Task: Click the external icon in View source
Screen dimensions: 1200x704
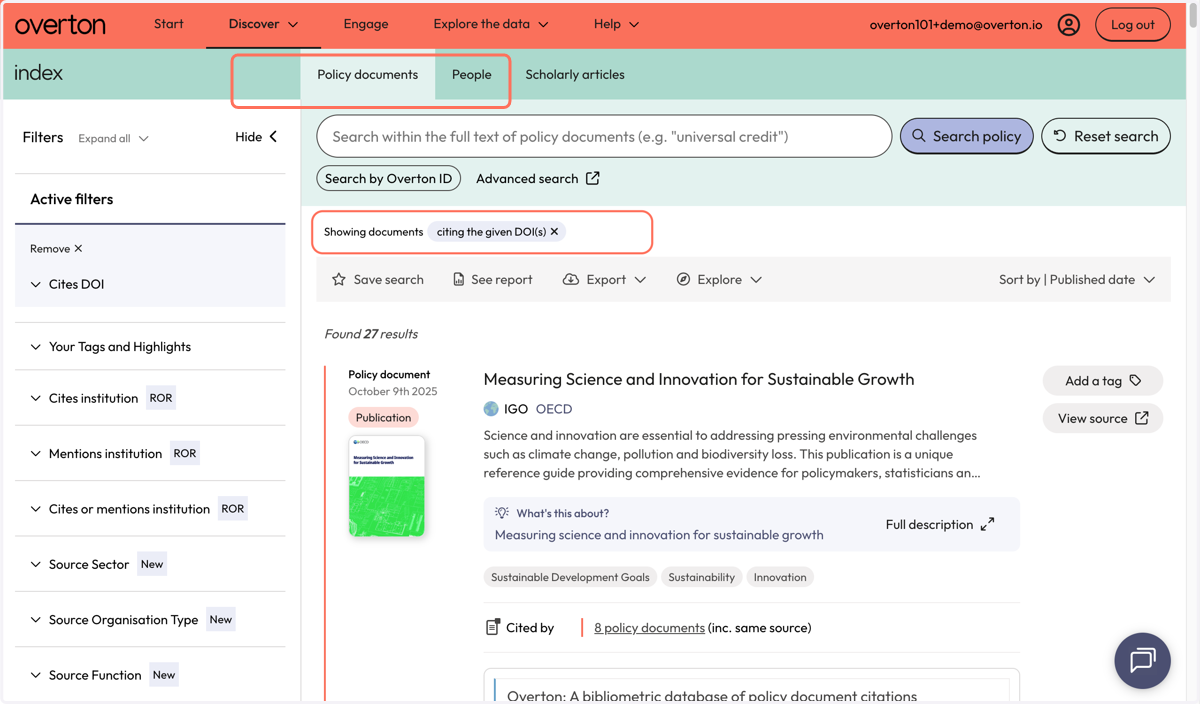Action: coord(1141,418)
